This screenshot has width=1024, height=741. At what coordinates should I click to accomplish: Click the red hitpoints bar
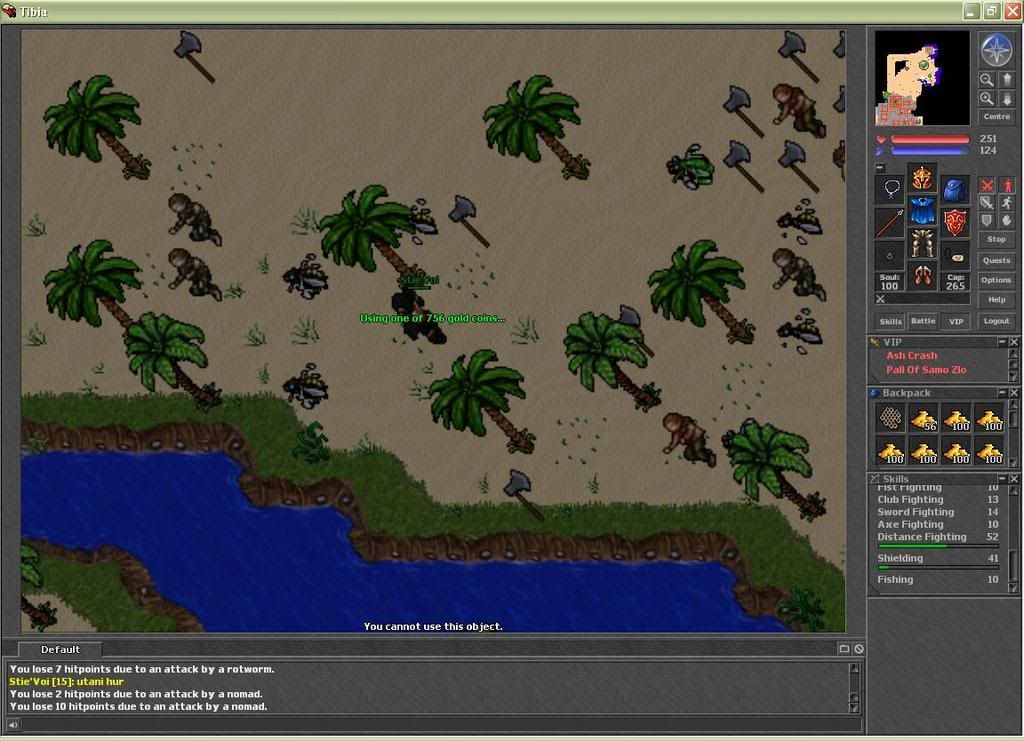[930, 139]
